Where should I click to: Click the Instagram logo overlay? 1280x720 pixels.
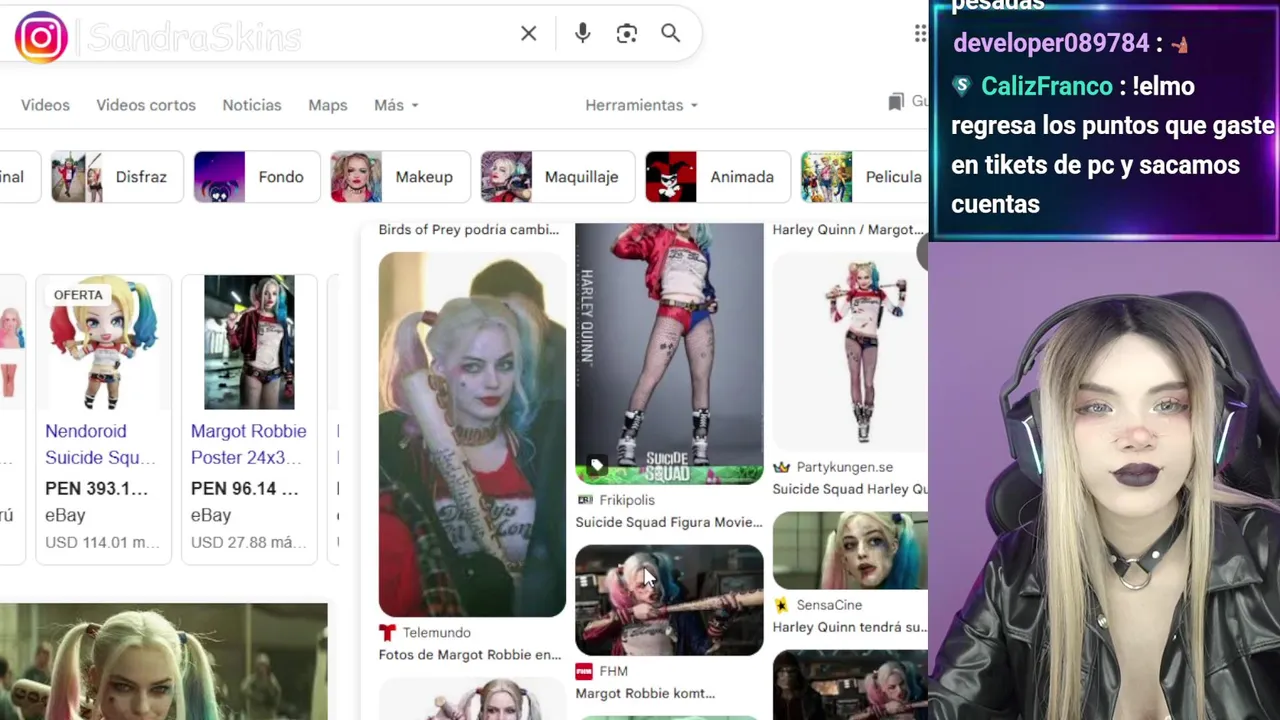tap(41, 37)
